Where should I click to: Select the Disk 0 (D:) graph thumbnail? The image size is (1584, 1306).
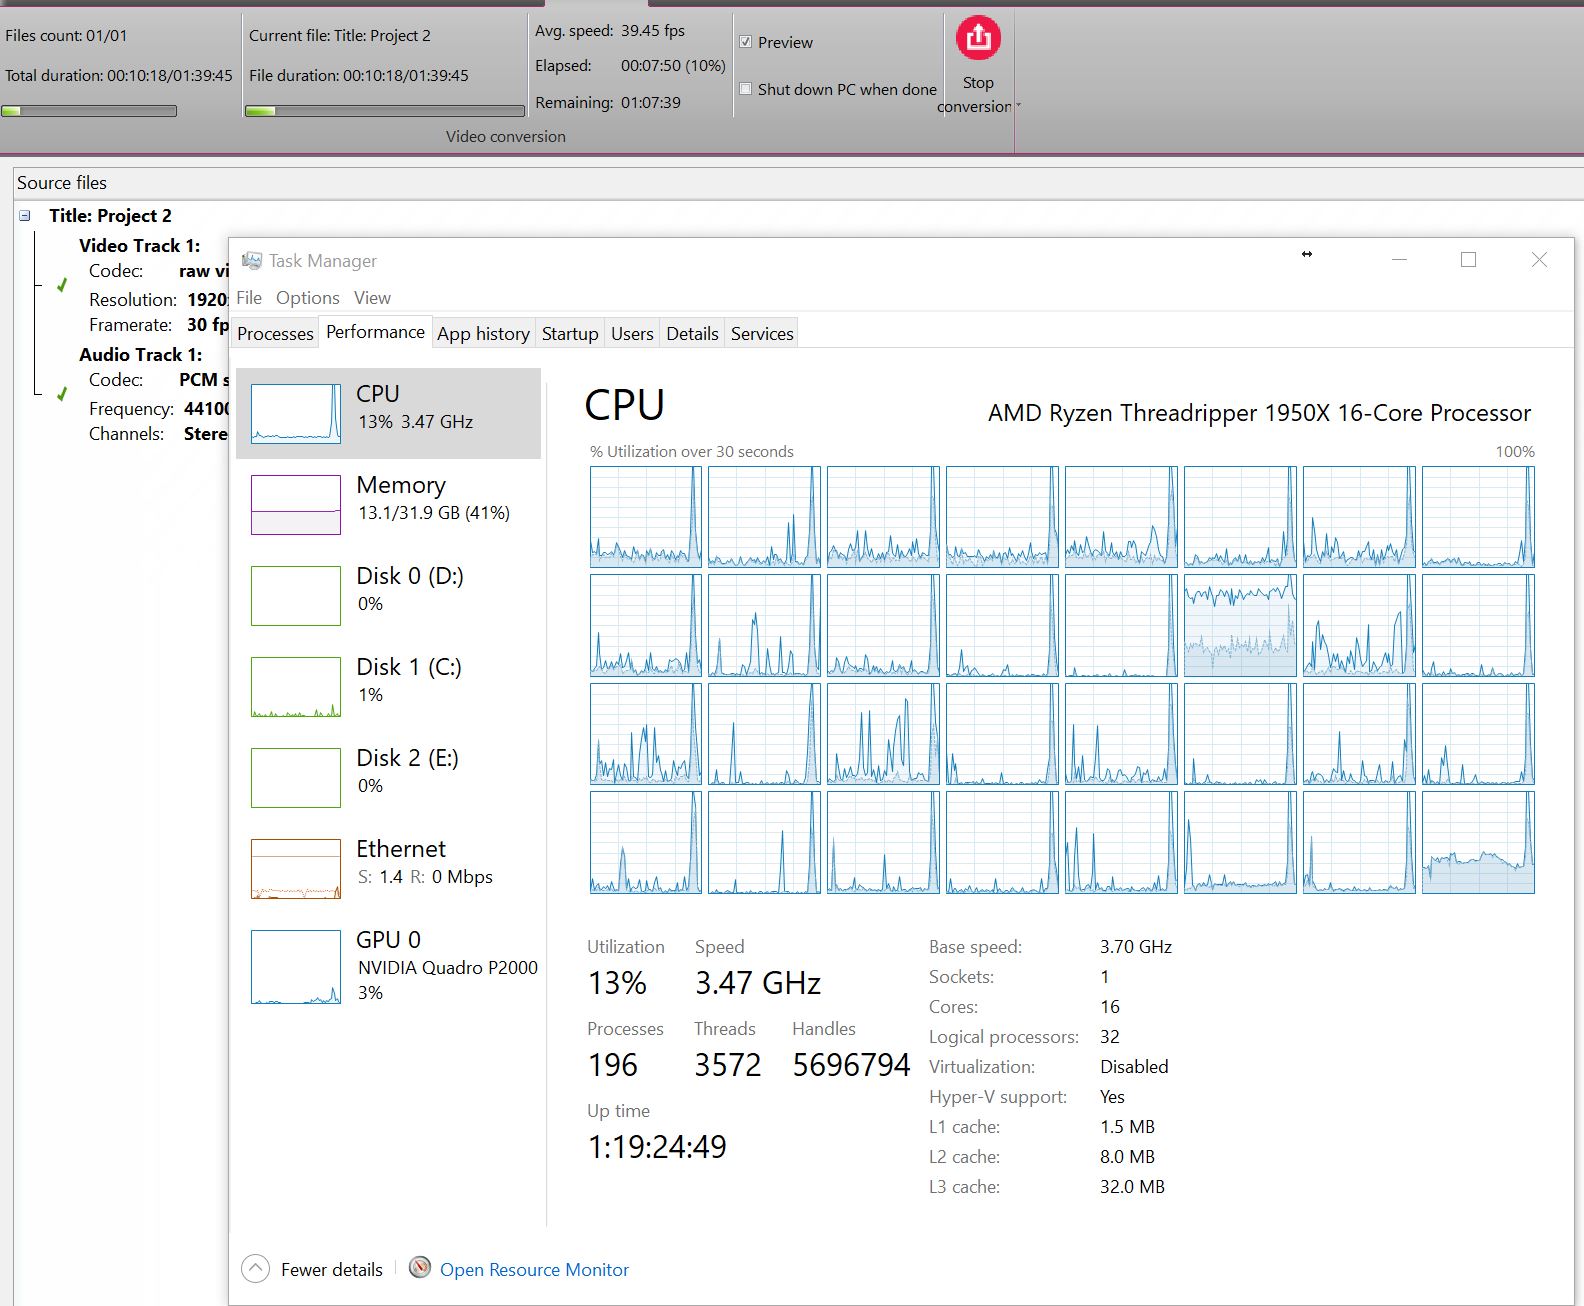pos(296,595)
